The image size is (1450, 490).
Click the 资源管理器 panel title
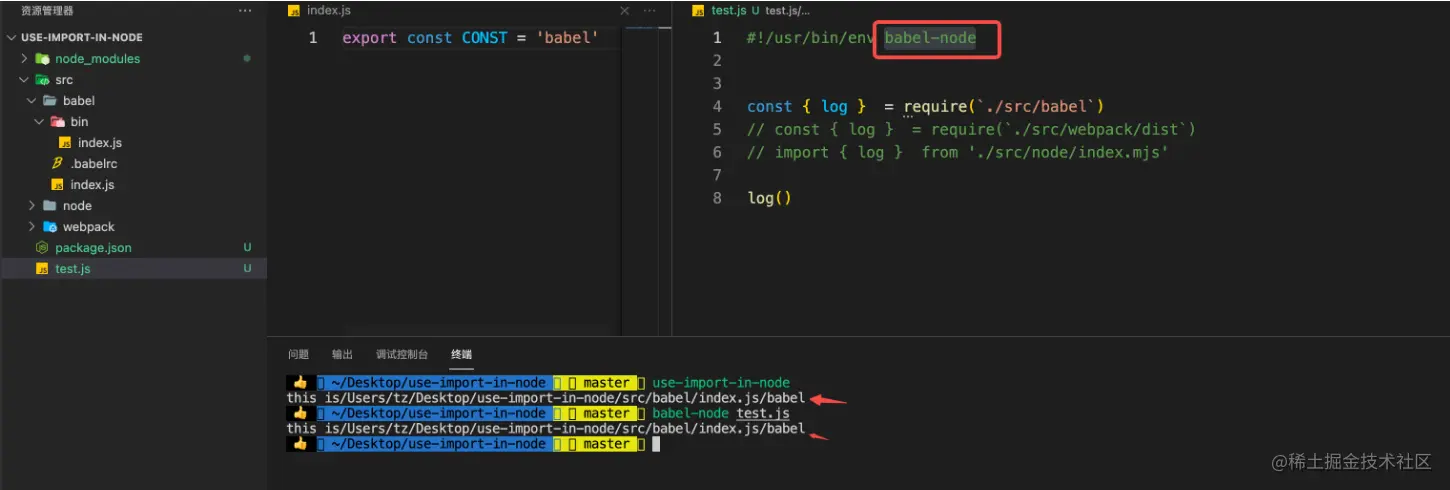pyautogui.click(x=47, y=11)
